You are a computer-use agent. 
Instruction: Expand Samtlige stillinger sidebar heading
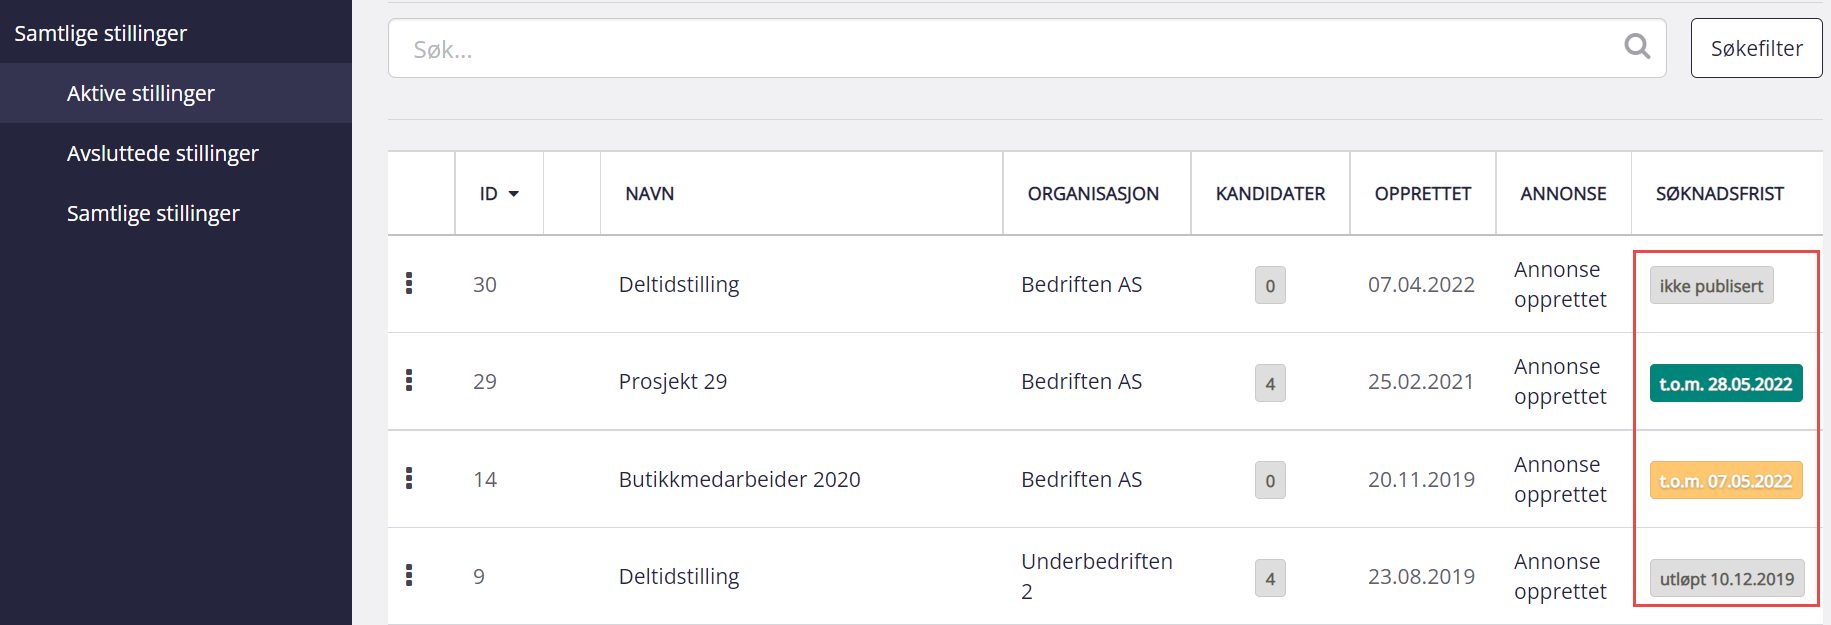click(100, 33)
